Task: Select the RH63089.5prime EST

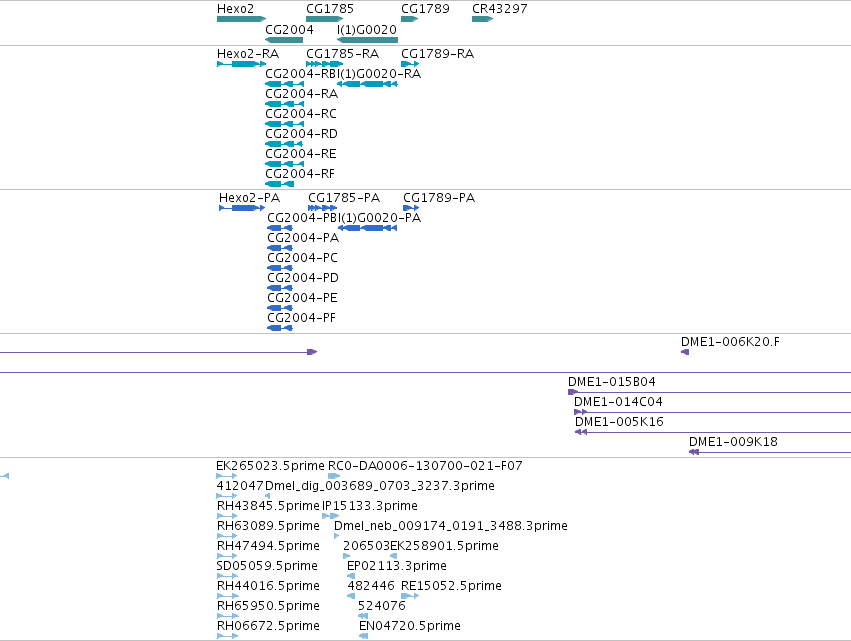Action: (x=227, y=536)
